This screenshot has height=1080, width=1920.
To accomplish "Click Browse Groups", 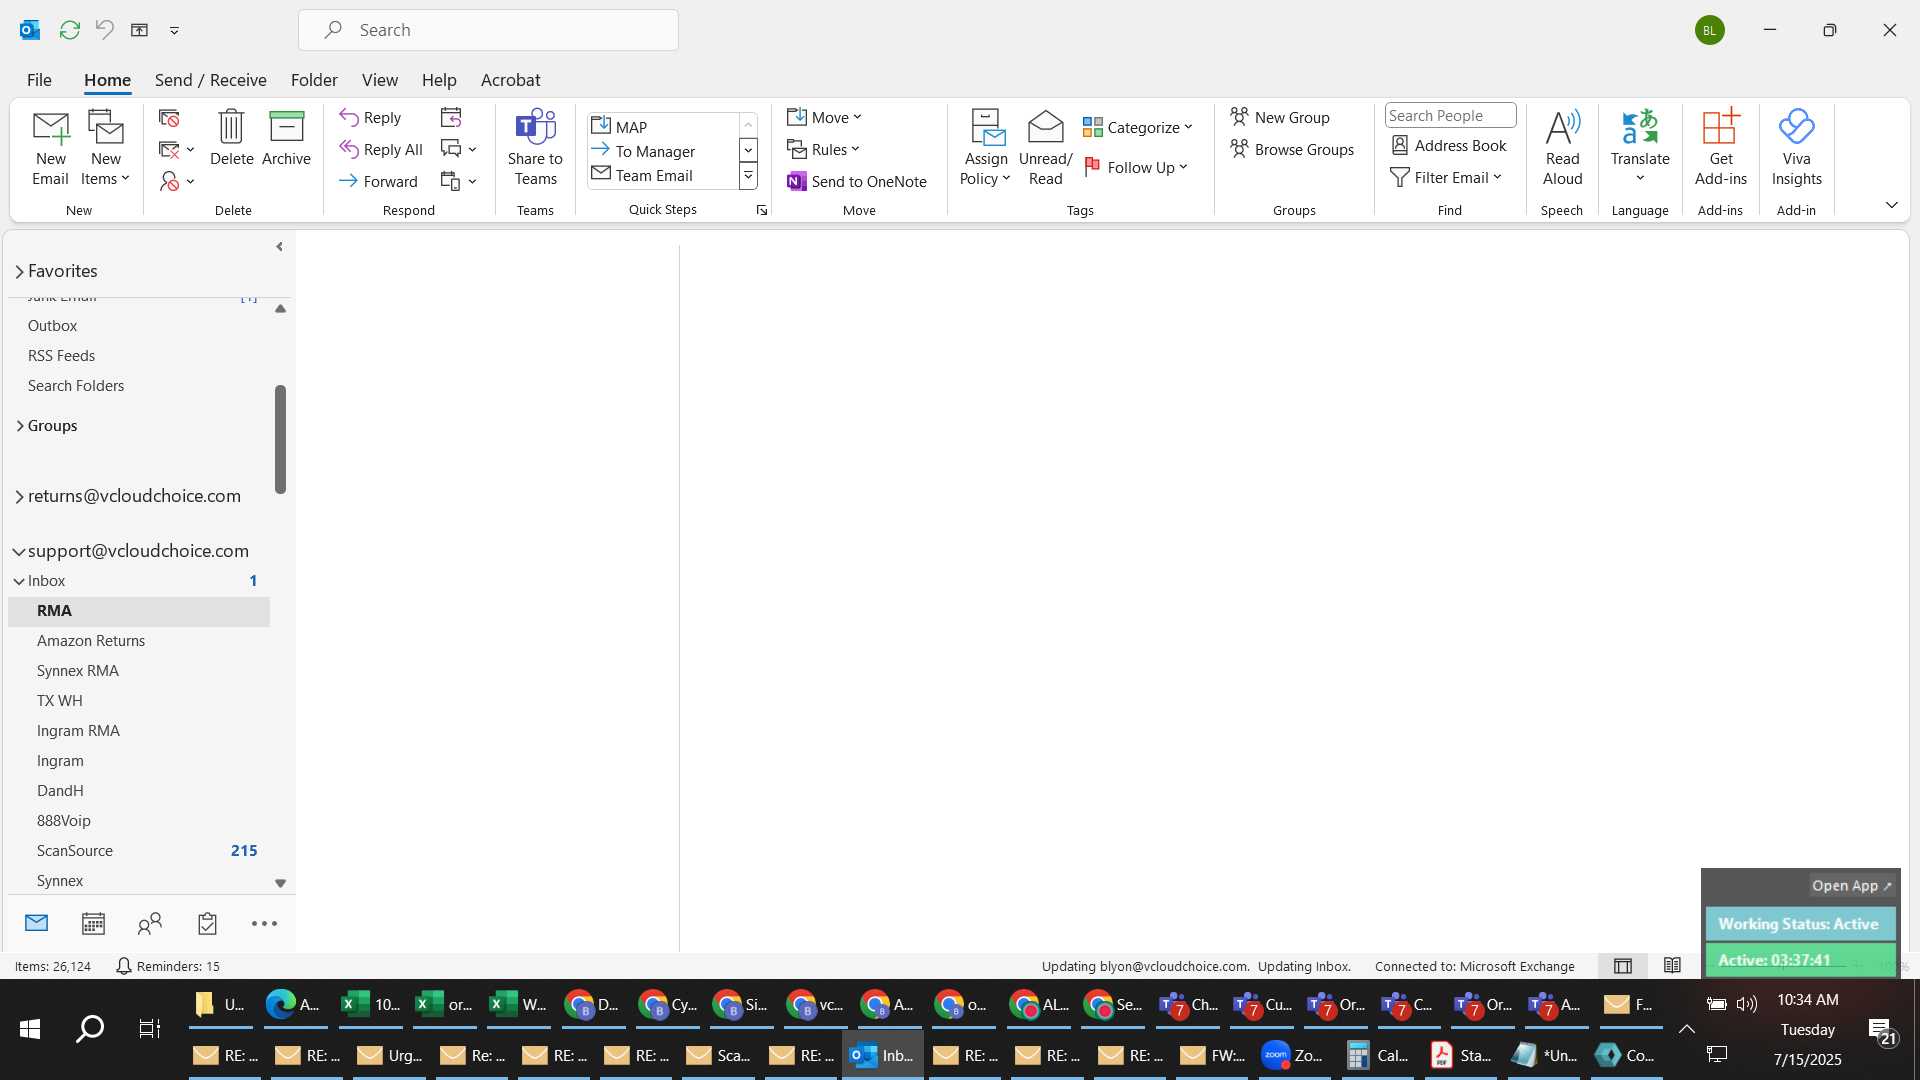I will point(1292,149).
